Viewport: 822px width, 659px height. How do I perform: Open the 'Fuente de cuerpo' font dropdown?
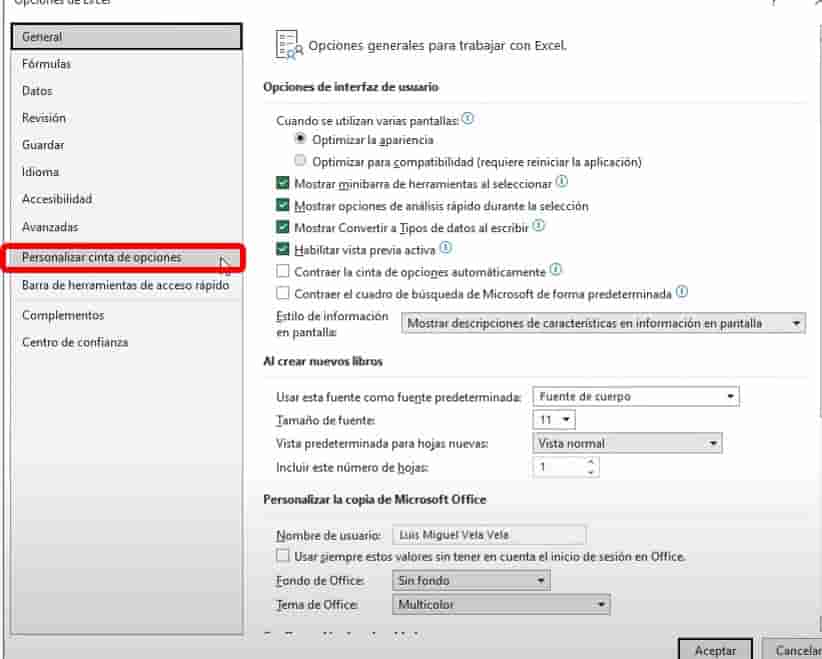(635, 397)
